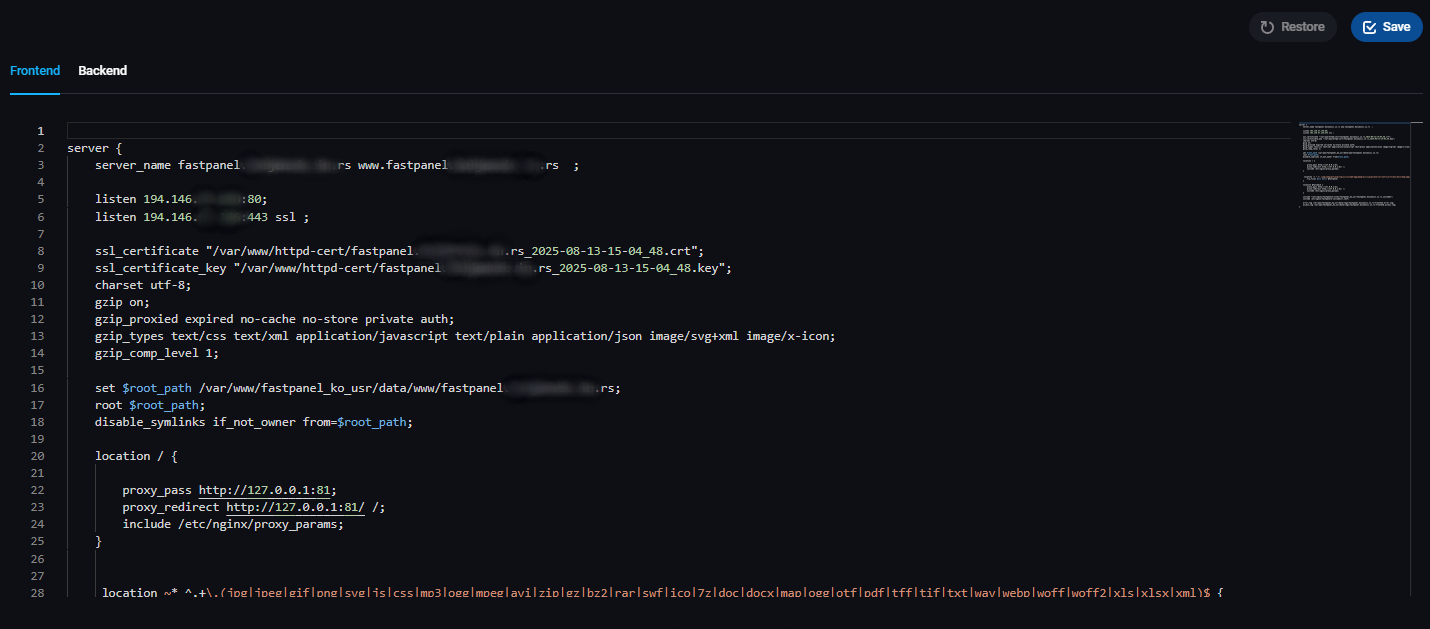
Task: Click the include /etc/nginx/proxy_params line
Action: coord(232,524)
